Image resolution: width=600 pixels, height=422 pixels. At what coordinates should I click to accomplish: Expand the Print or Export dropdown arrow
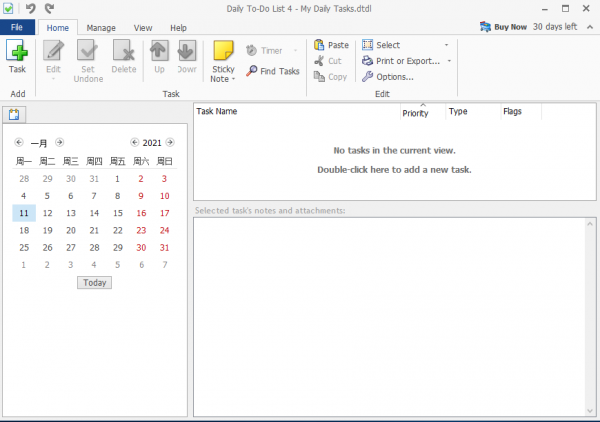[449, 61]
